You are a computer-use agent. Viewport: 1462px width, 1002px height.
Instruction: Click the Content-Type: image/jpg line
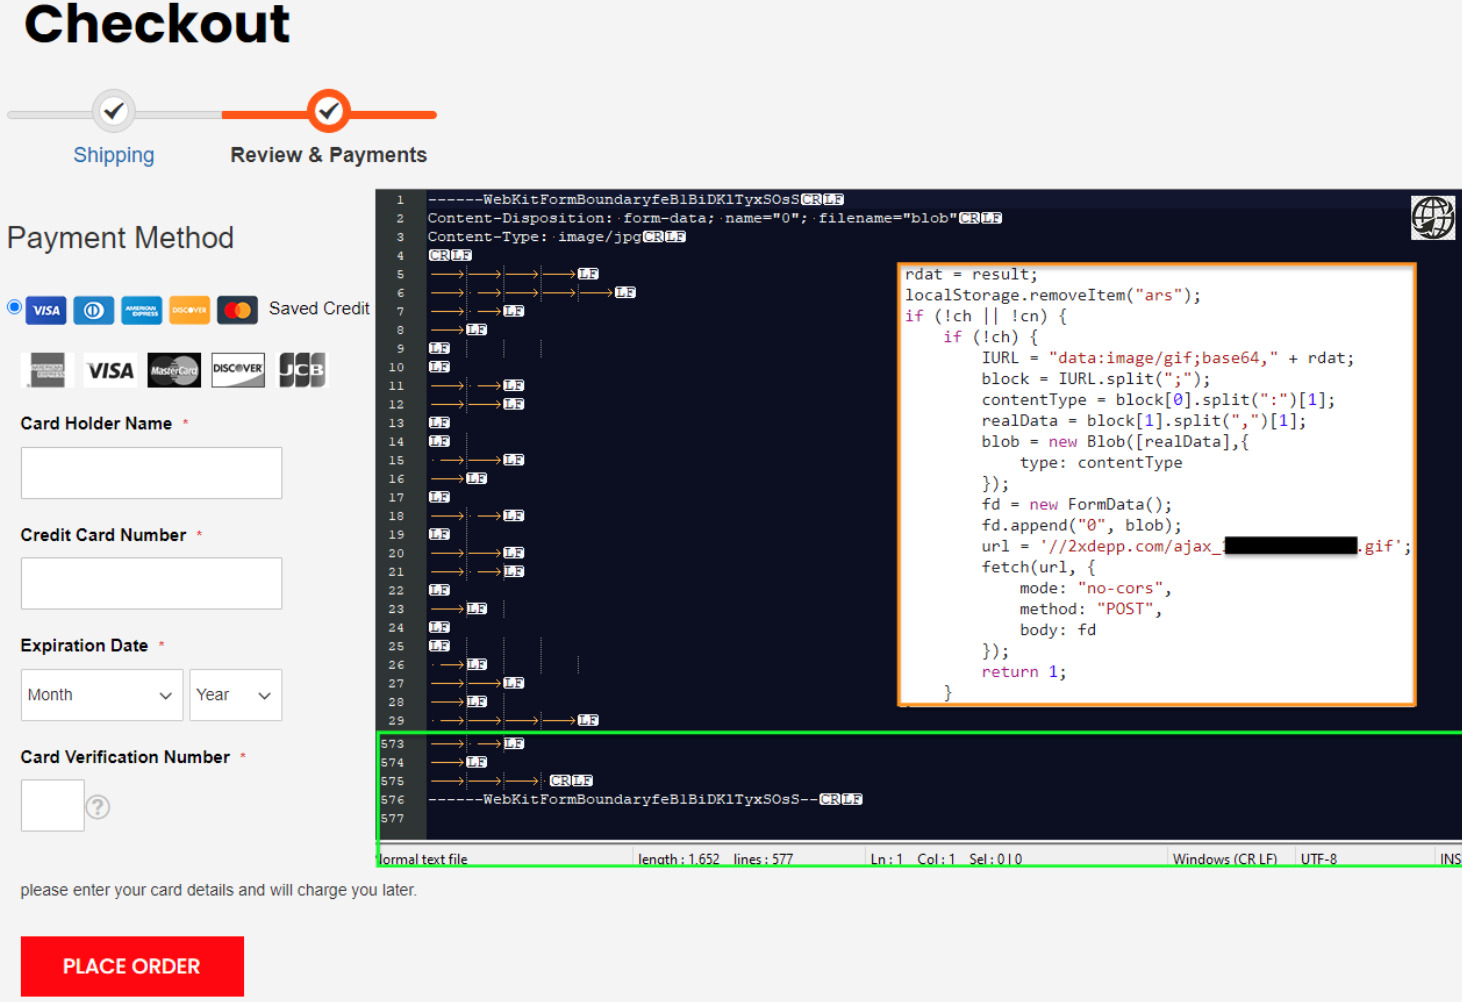point(556,237)
